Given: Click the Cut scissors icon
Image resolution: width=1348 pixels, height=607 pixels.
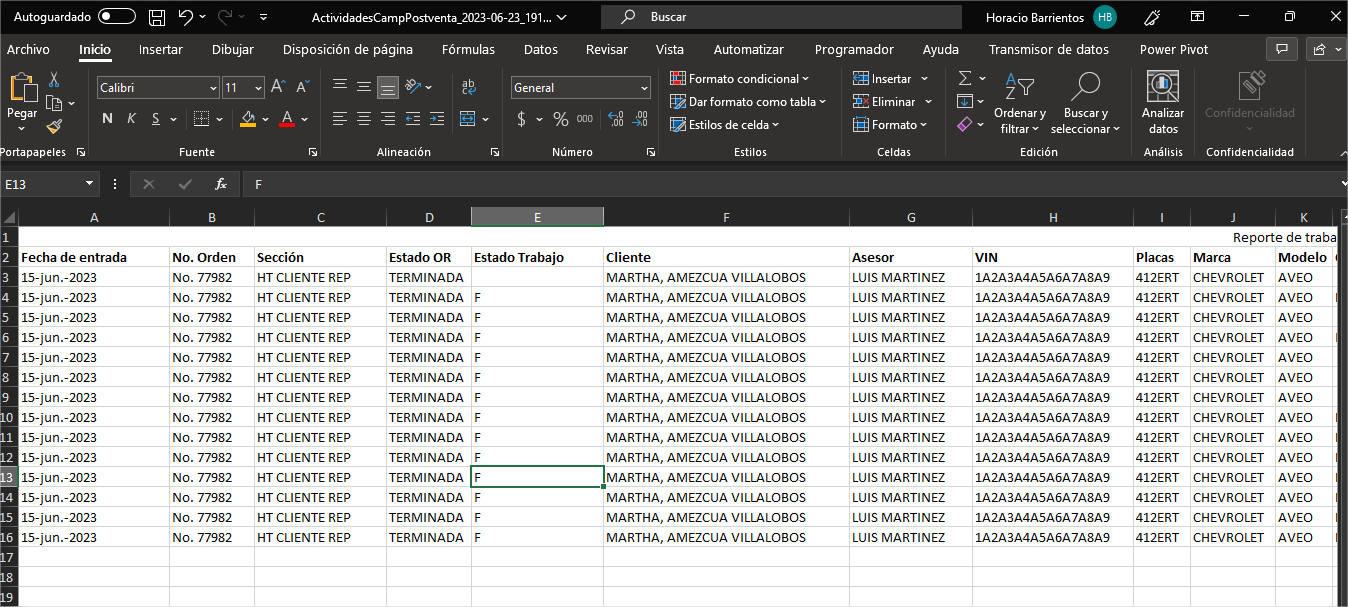Looking at the screenshot, I should [54, 79].
